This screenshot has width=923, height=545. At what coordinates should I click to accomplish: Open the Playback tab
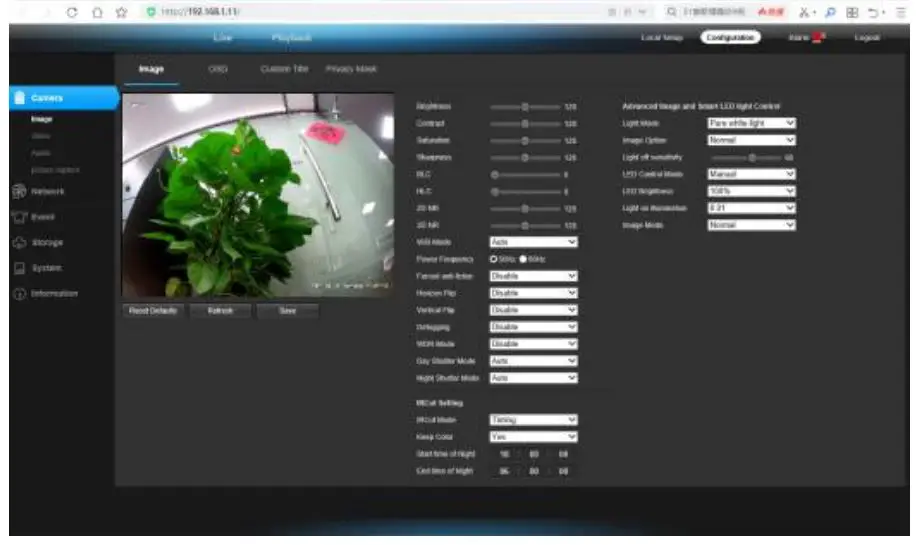click(291, 38)
